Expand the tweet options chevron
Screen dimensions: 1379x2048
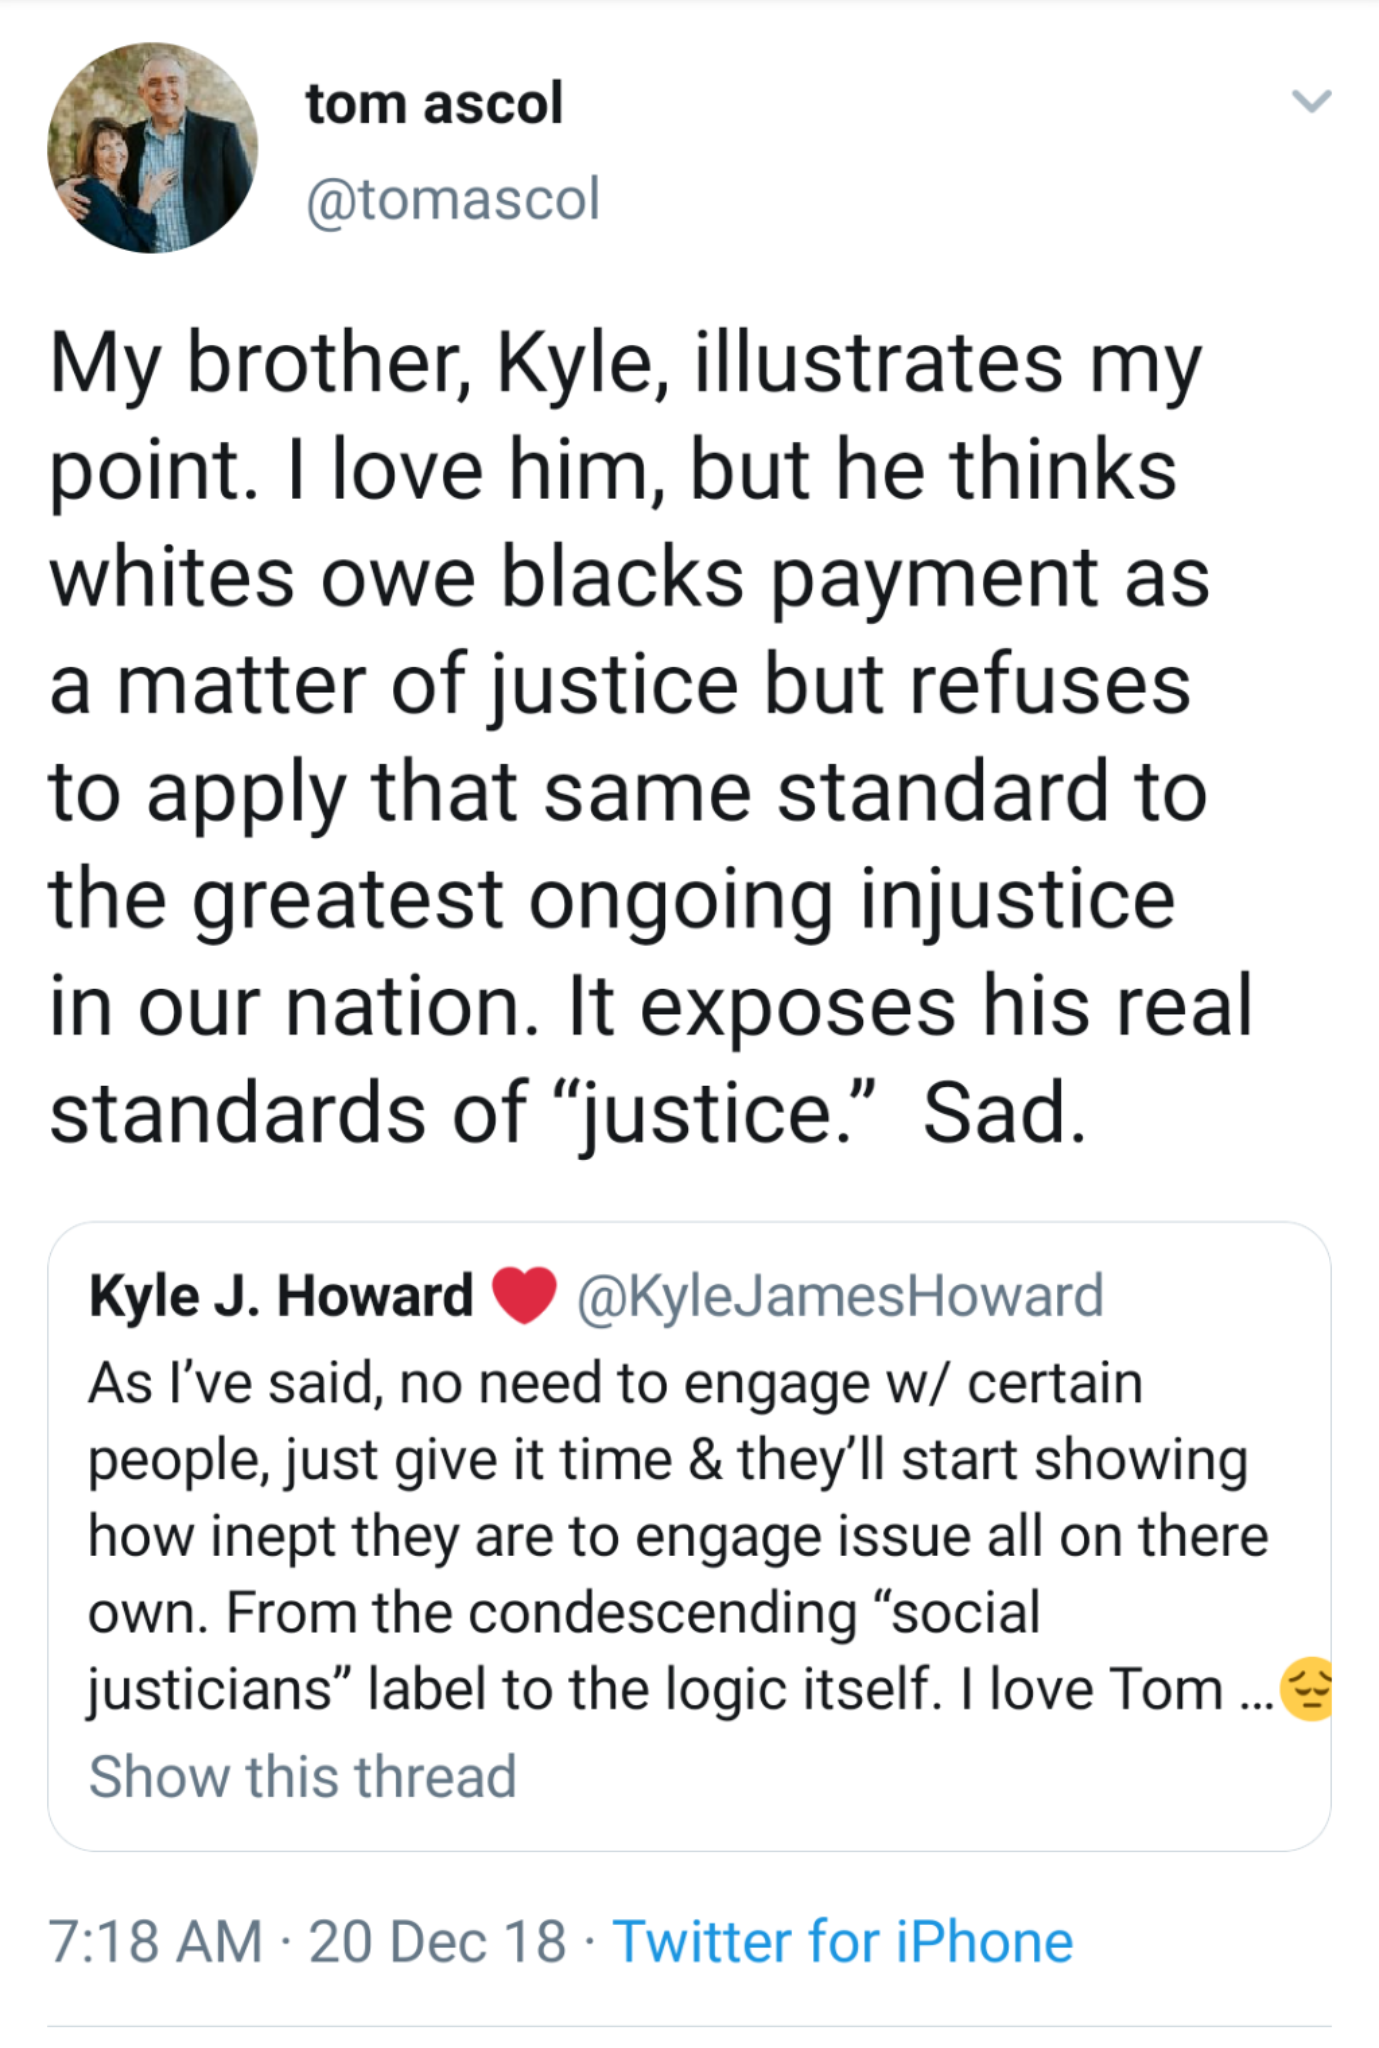[x=1310, y=101]
